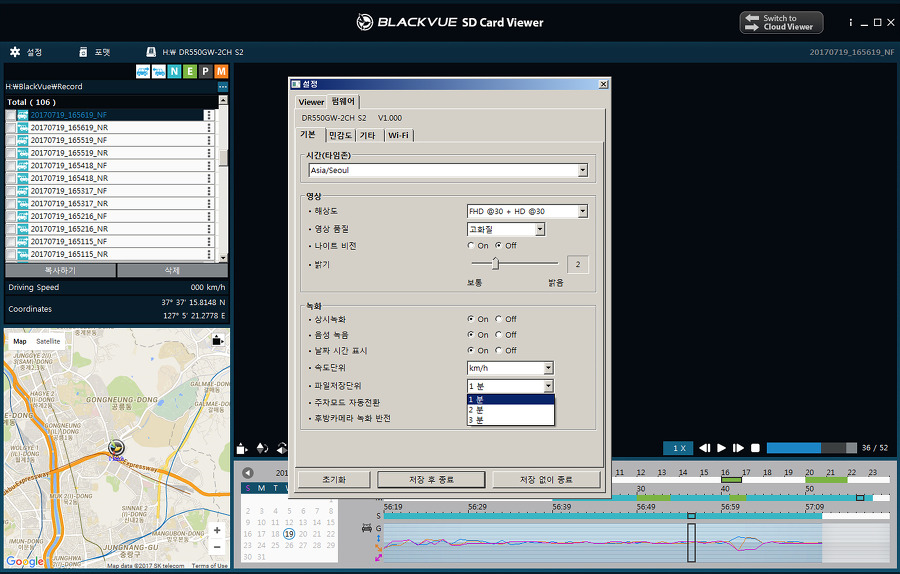The image size is (900, 574).
Task: Browse for folder with the ellipsis button
Action: 223,87
